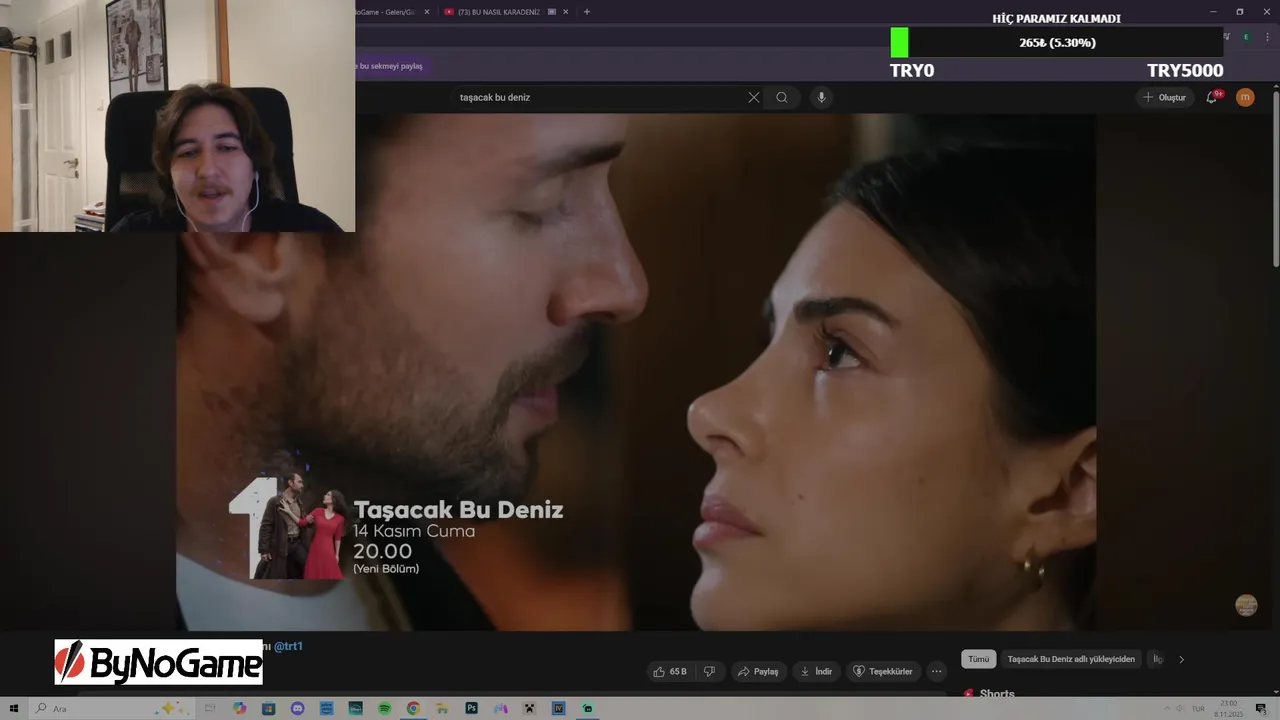Click the page vertical scrollbar
The image size is (1280, 720).
coord(1275,180)
